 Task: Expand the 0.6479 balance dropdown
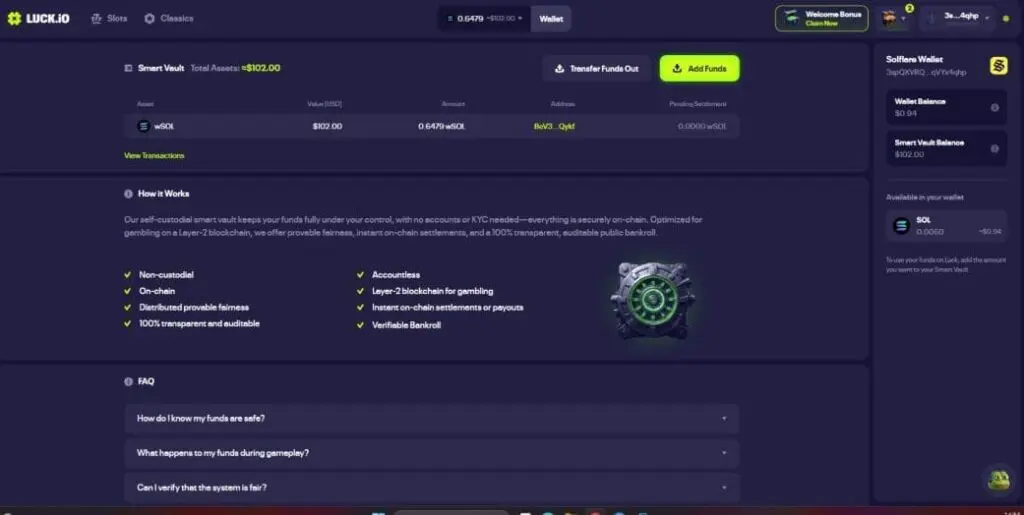(484, 18)
